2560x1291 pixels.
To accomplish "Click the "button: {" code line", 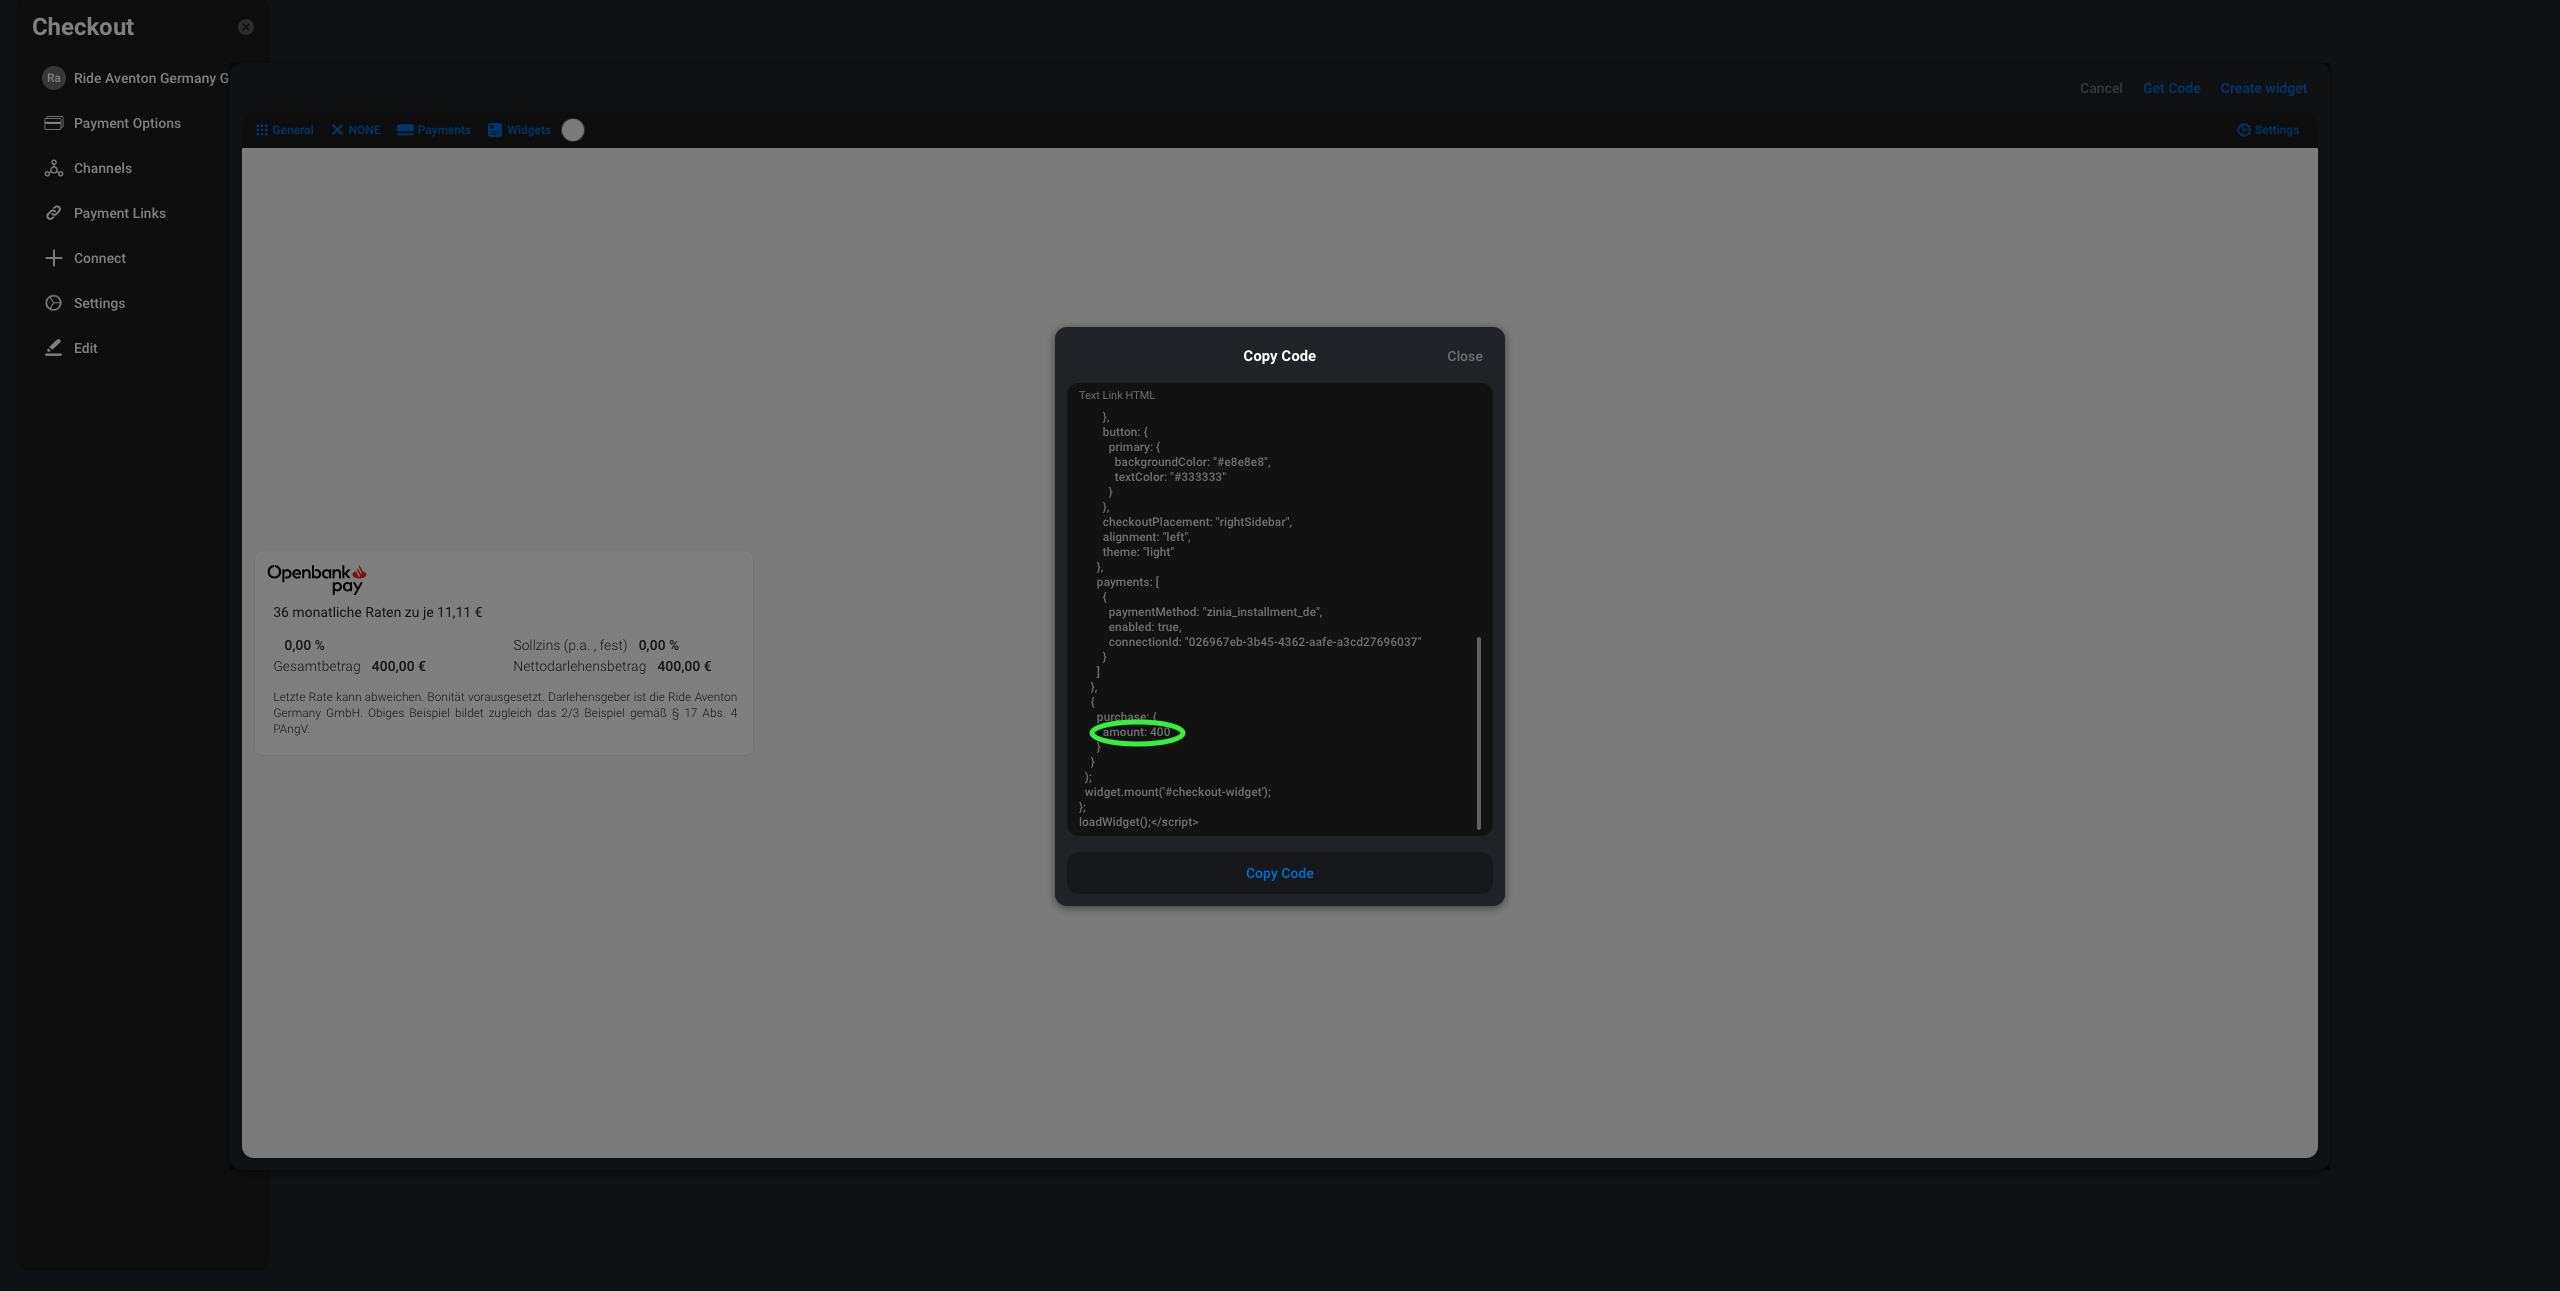I will pos(1125,432).
